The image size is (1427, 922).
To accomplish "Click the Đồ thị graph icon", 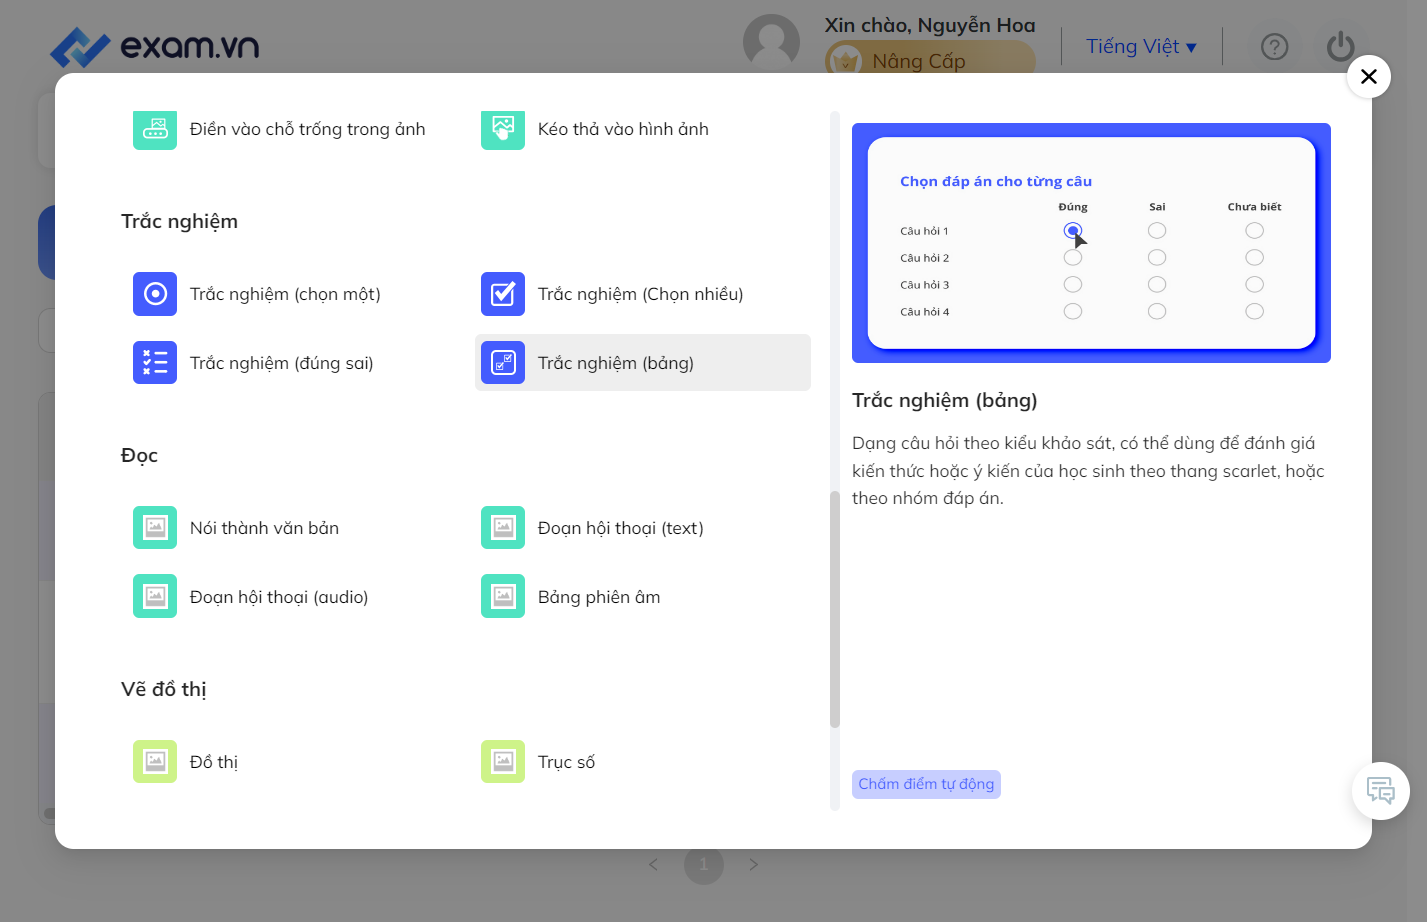I will (x=155, y=762).
